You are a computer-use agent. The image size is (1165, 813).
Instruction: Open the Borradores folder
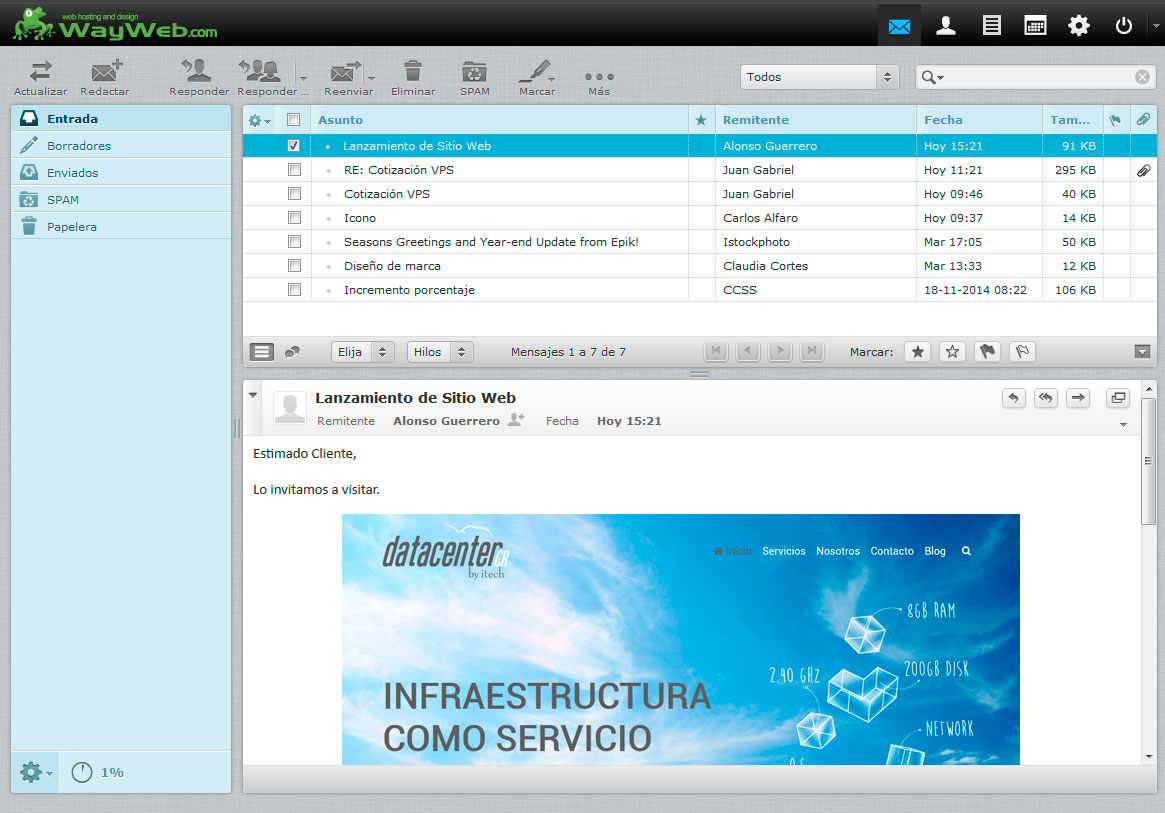pos(120,146)
